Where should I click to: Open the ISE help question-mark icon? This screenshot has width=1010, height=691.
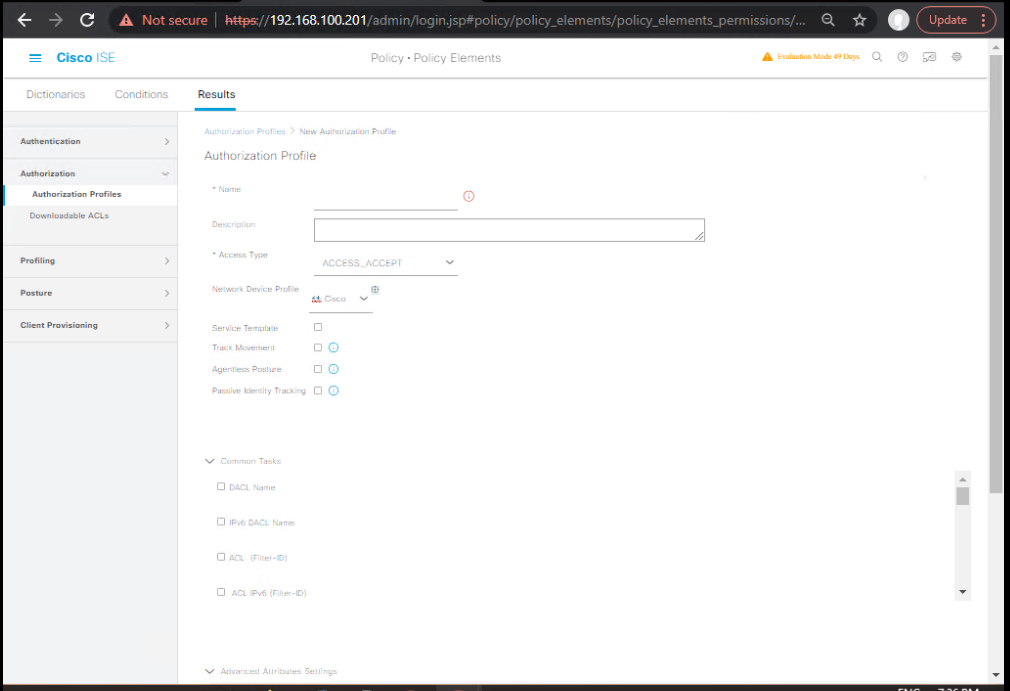902,57
